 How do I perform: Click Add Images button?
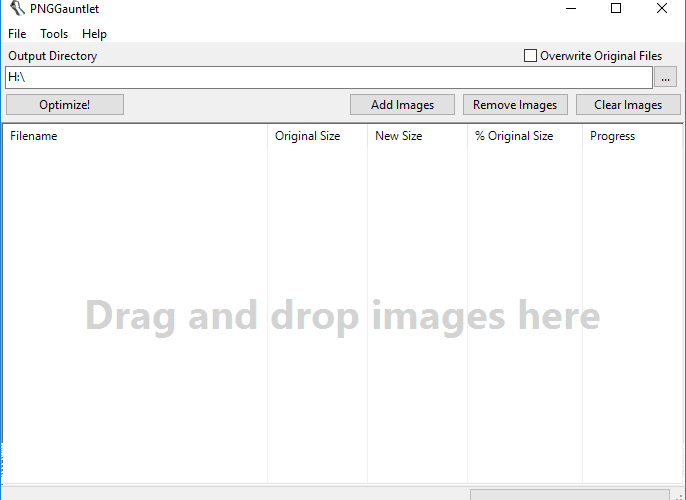click(402, 105)
